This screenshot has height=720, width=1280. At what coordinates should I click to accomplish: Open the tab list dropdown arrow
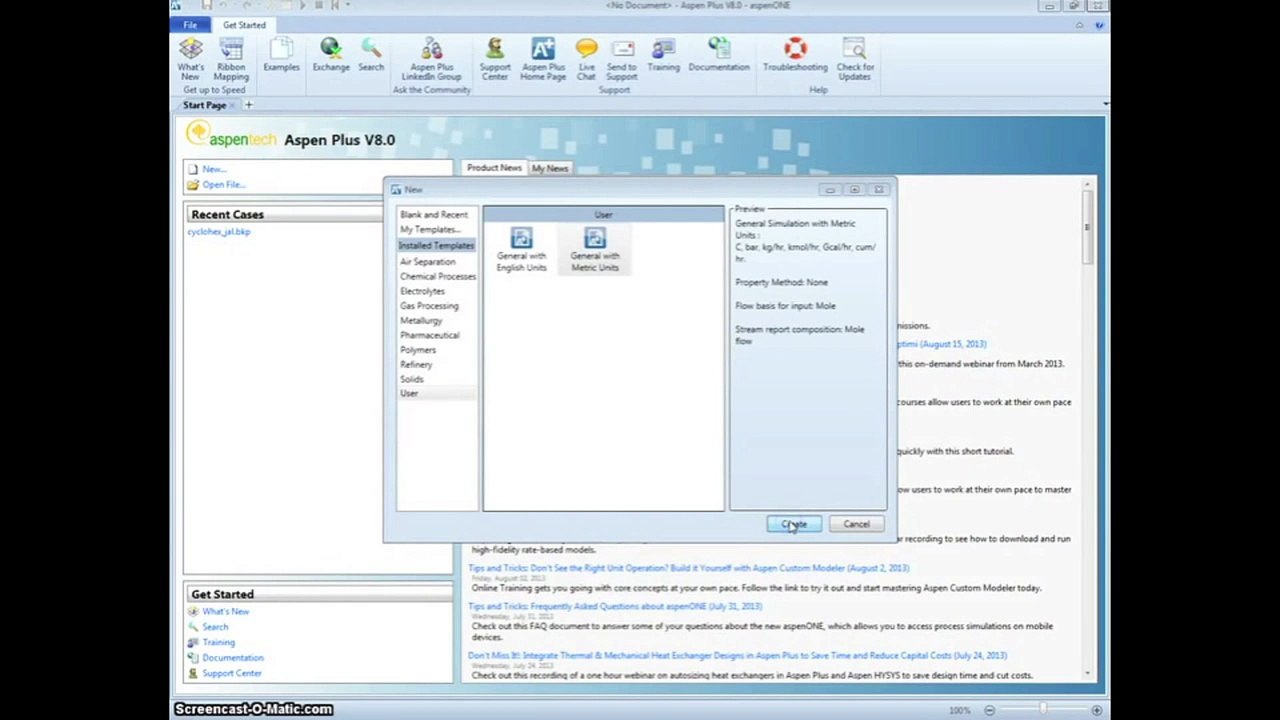[1105, 104]
